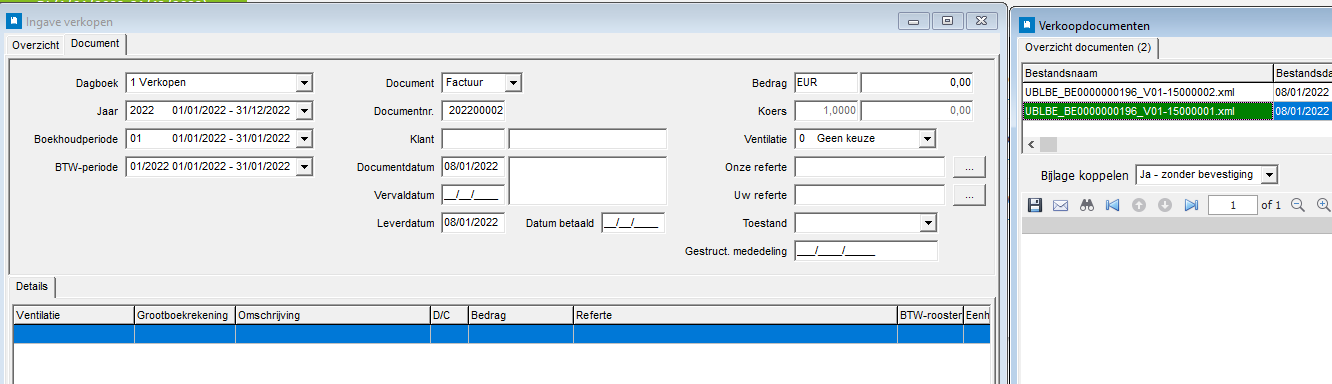Select the Details tab
The height and width of the screenshot is (384, 1332).
click(32, 286)
